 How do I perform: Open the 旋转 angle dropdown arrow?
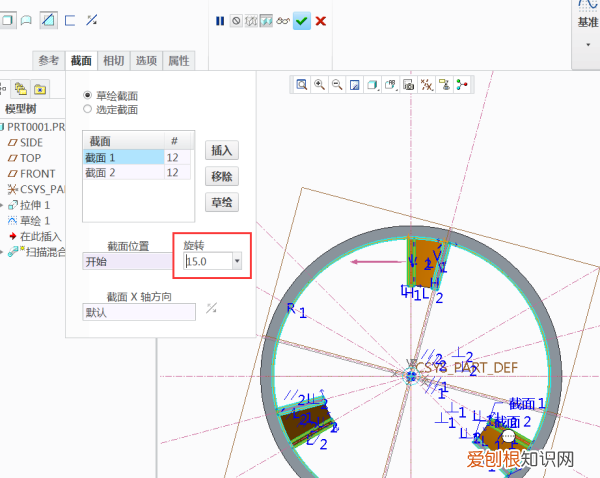[237, 261]
